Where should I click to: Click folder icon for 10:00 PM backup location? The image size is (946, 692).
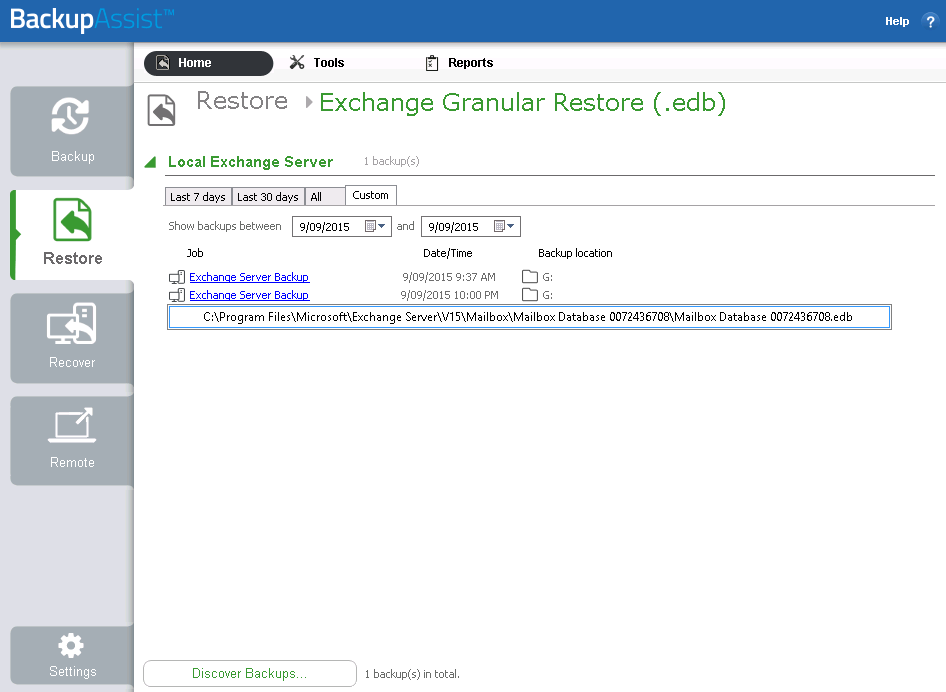pos(530,295)
